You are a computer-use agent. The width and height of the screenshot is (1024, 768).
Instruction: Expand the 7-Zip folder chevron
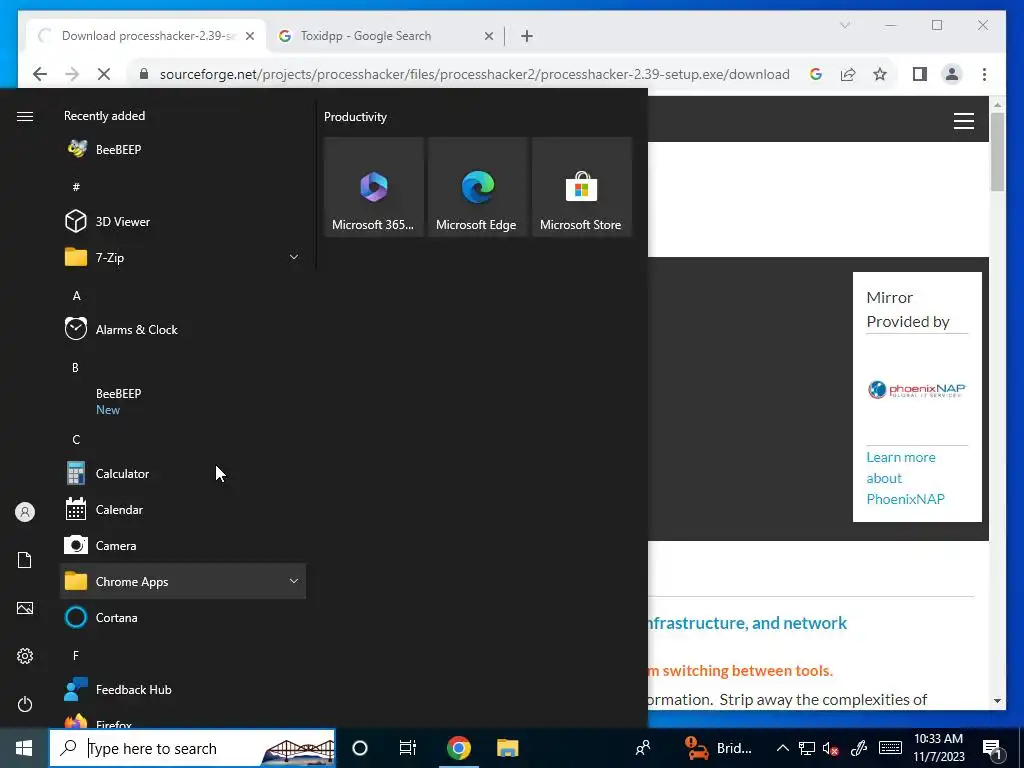pos(294,257)
